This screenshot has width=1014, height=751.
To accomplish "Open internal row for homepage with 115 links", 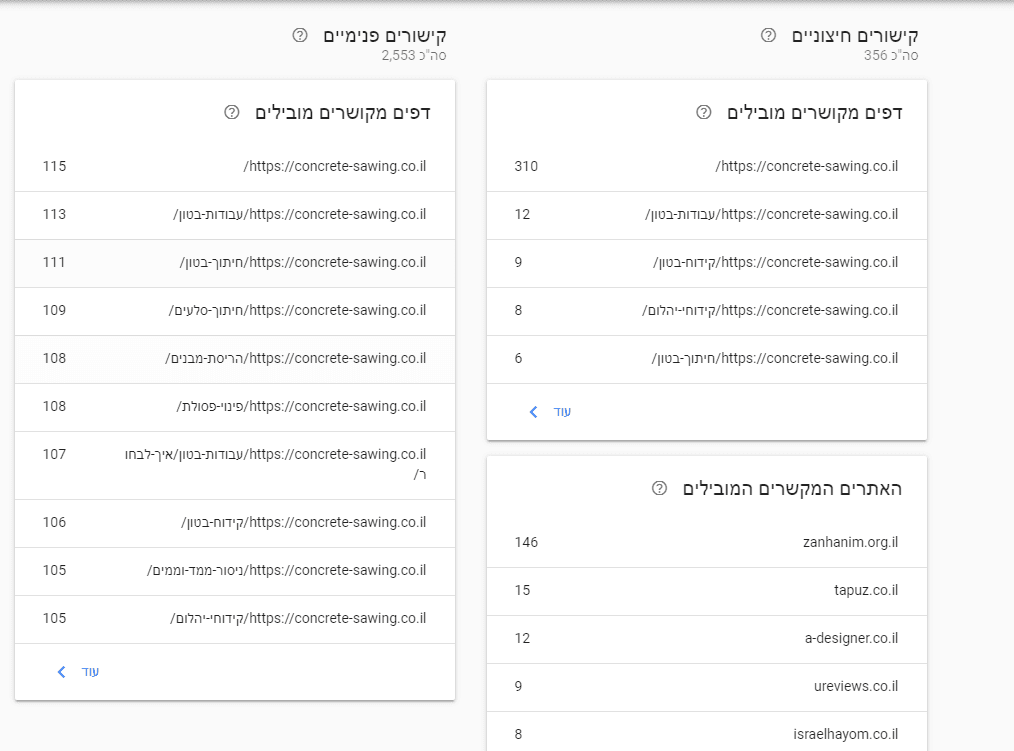I will [235, 167].
